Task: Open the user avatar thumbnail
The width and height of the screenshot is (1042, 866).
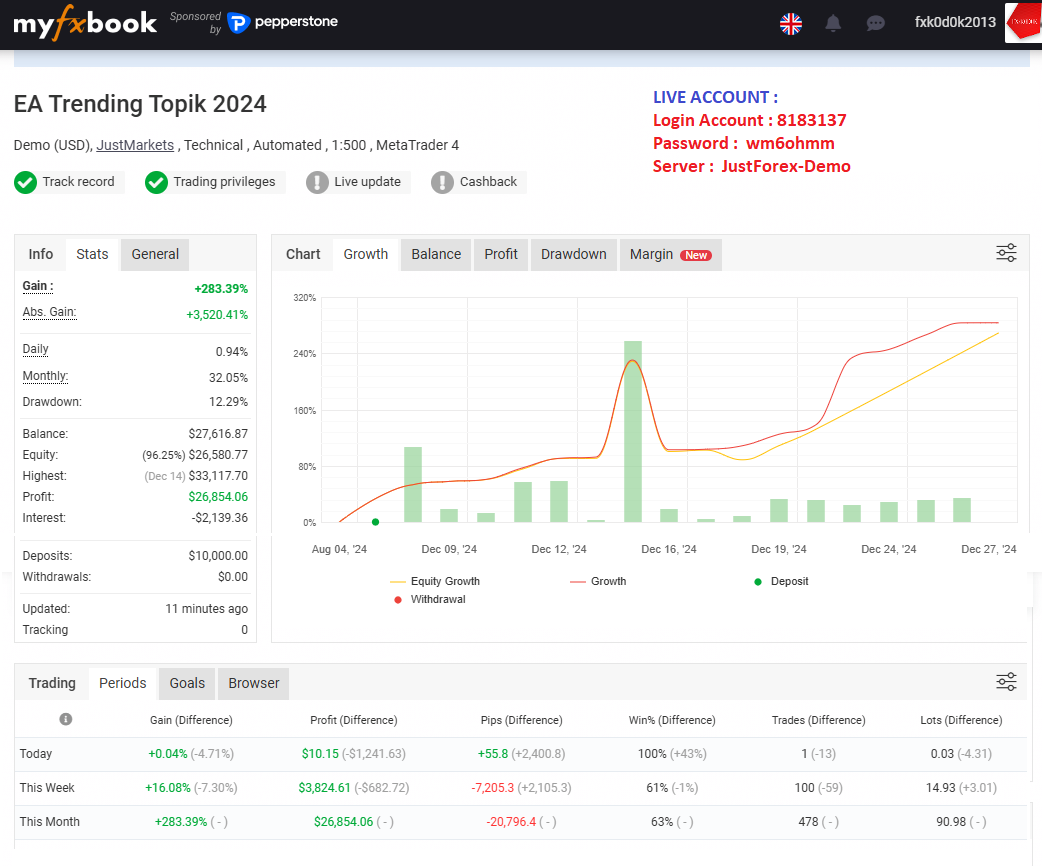Action: tap(1023, 23)
